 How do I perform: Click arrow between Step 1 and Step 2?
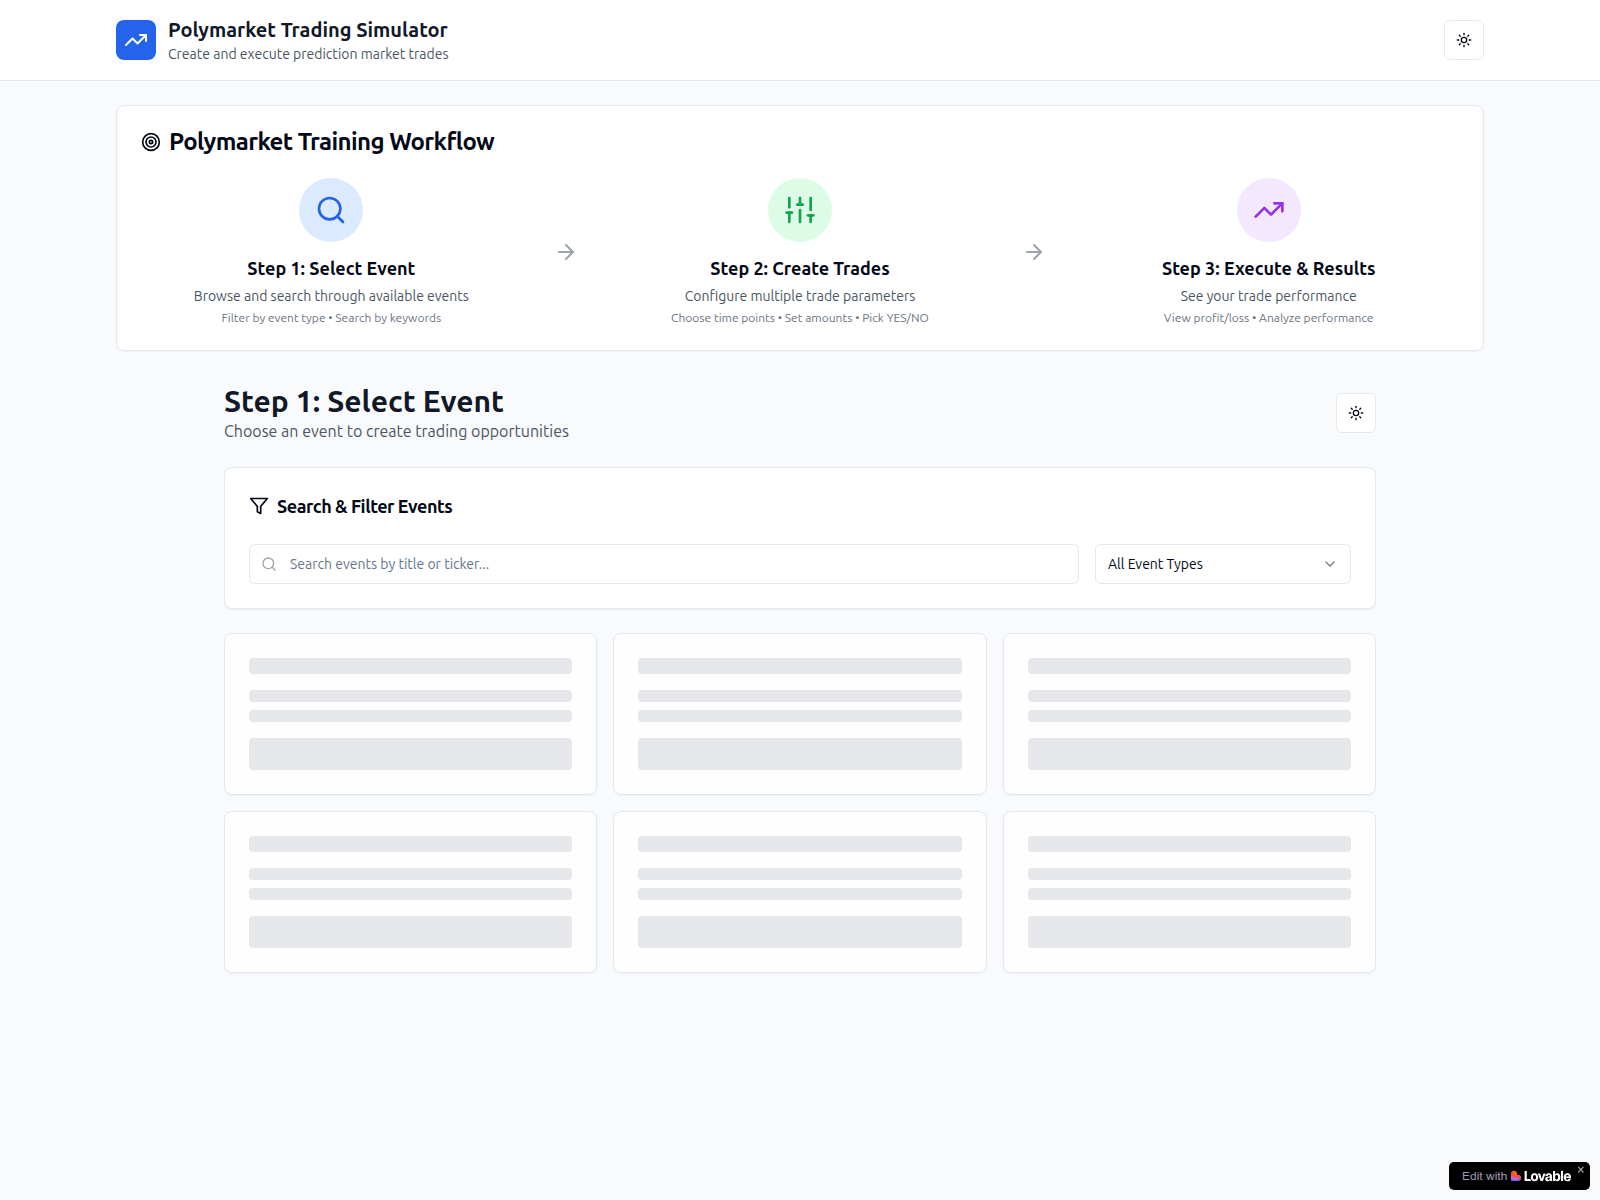point(566,252)
